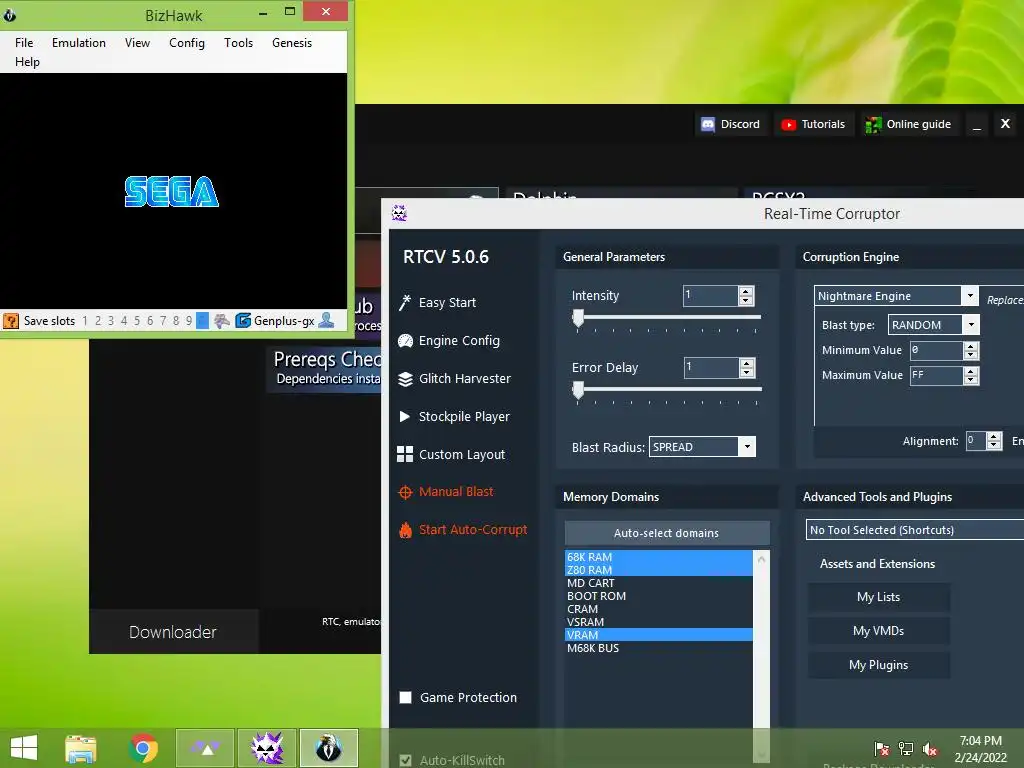Select 68K RAM memory domain

[658, 557]
